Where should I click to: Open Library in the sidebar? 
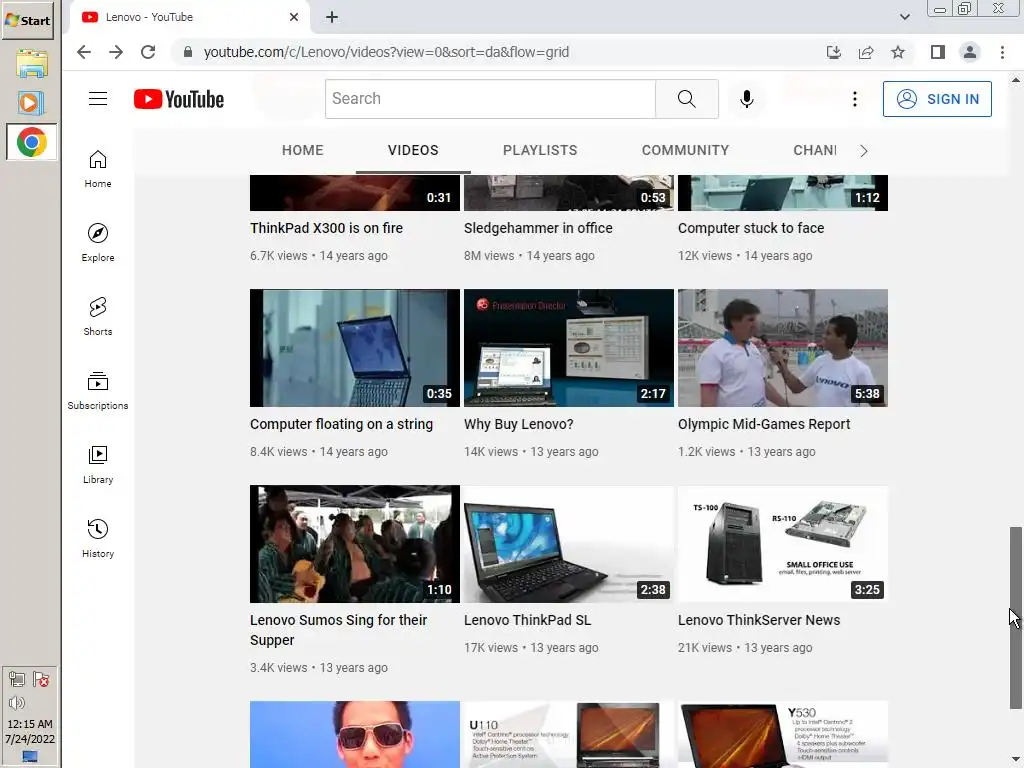pos(98,464)
